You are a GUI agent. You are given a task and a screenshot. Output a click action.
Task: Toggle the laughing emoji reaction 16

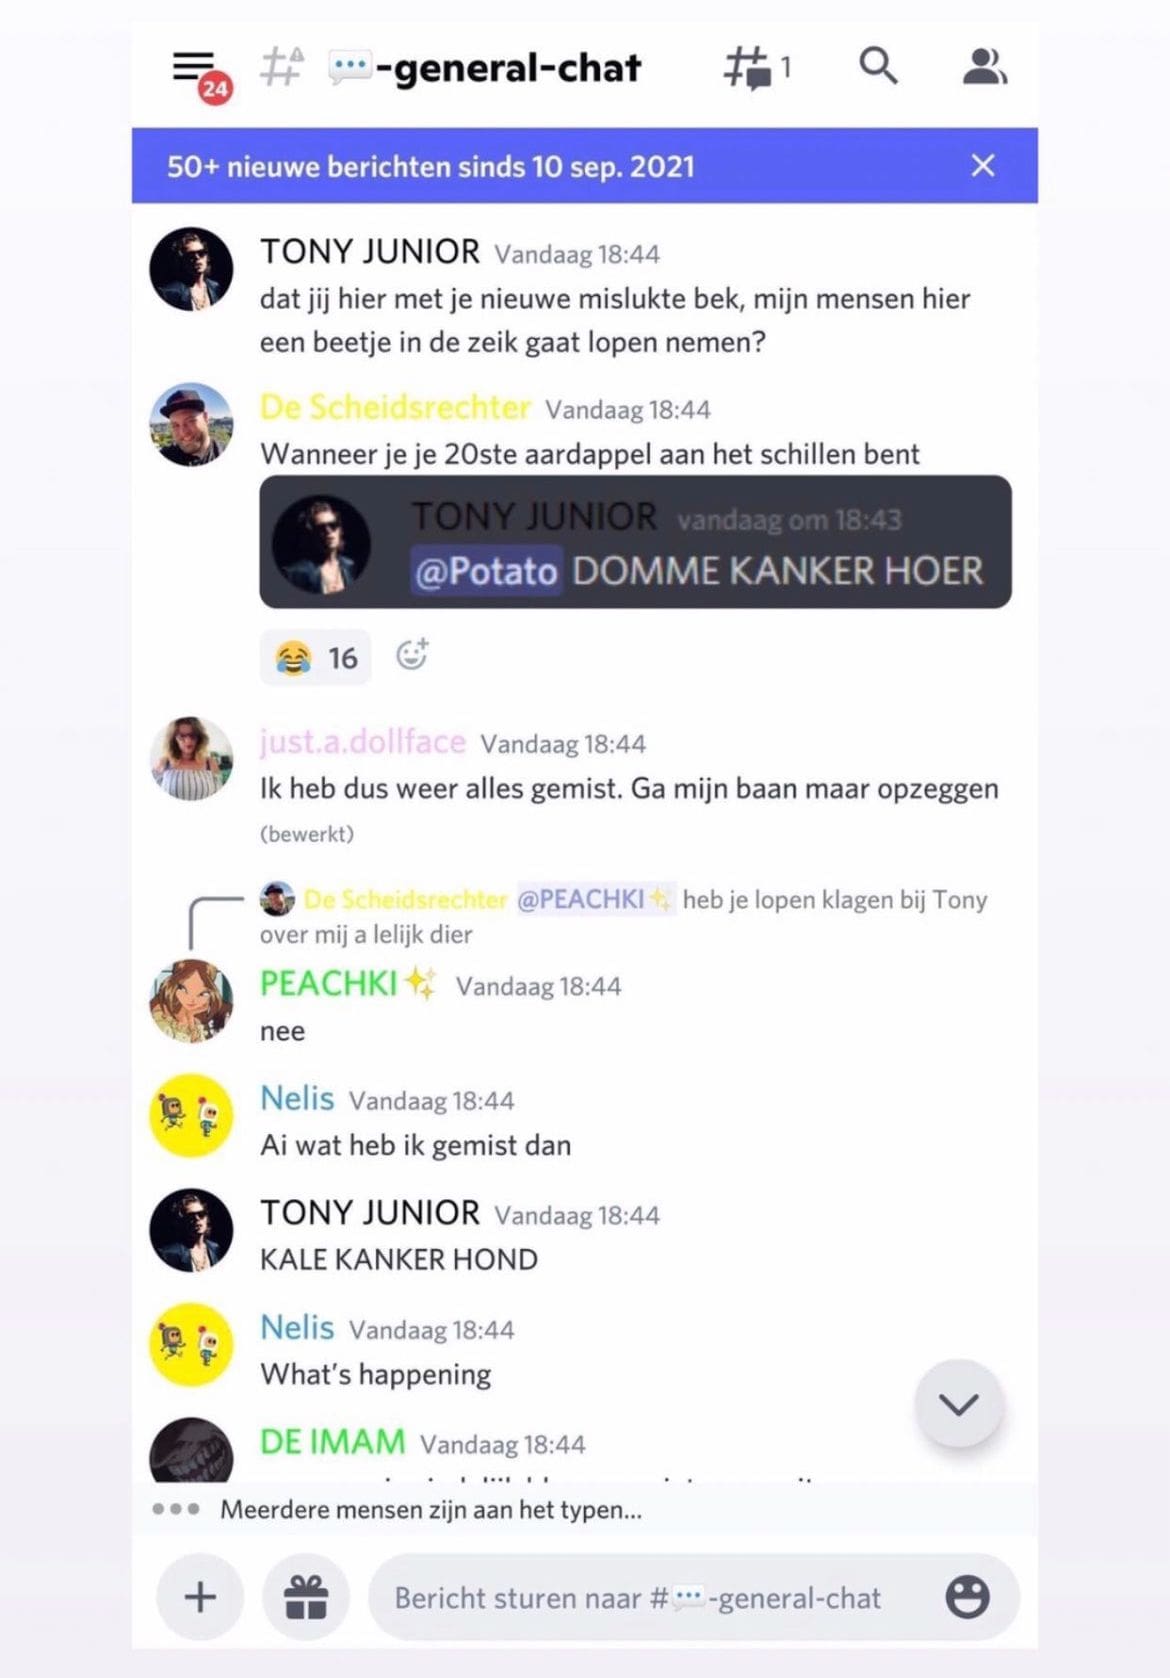[316, 657]
